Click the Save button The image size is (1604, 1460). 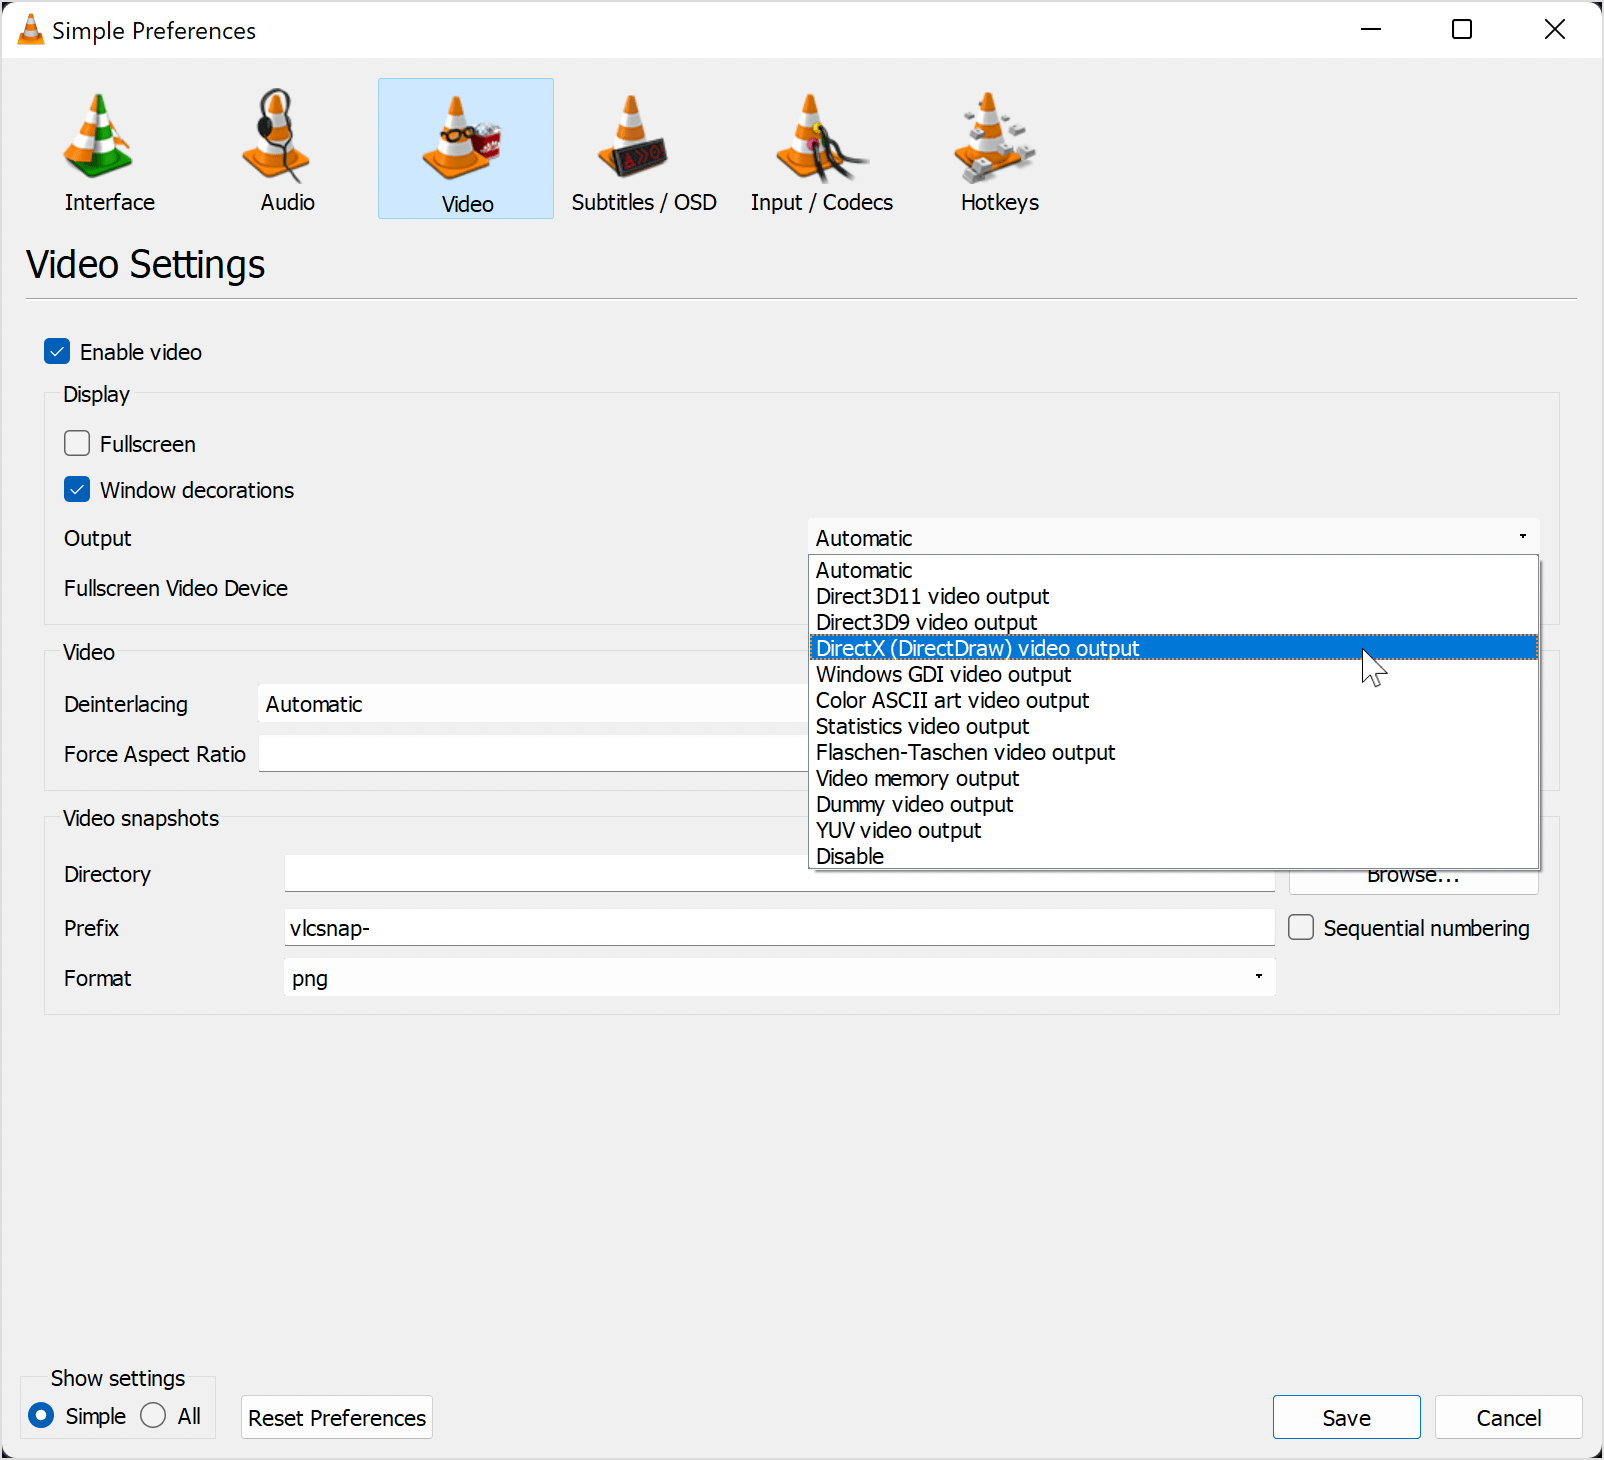(1346, 1417)
